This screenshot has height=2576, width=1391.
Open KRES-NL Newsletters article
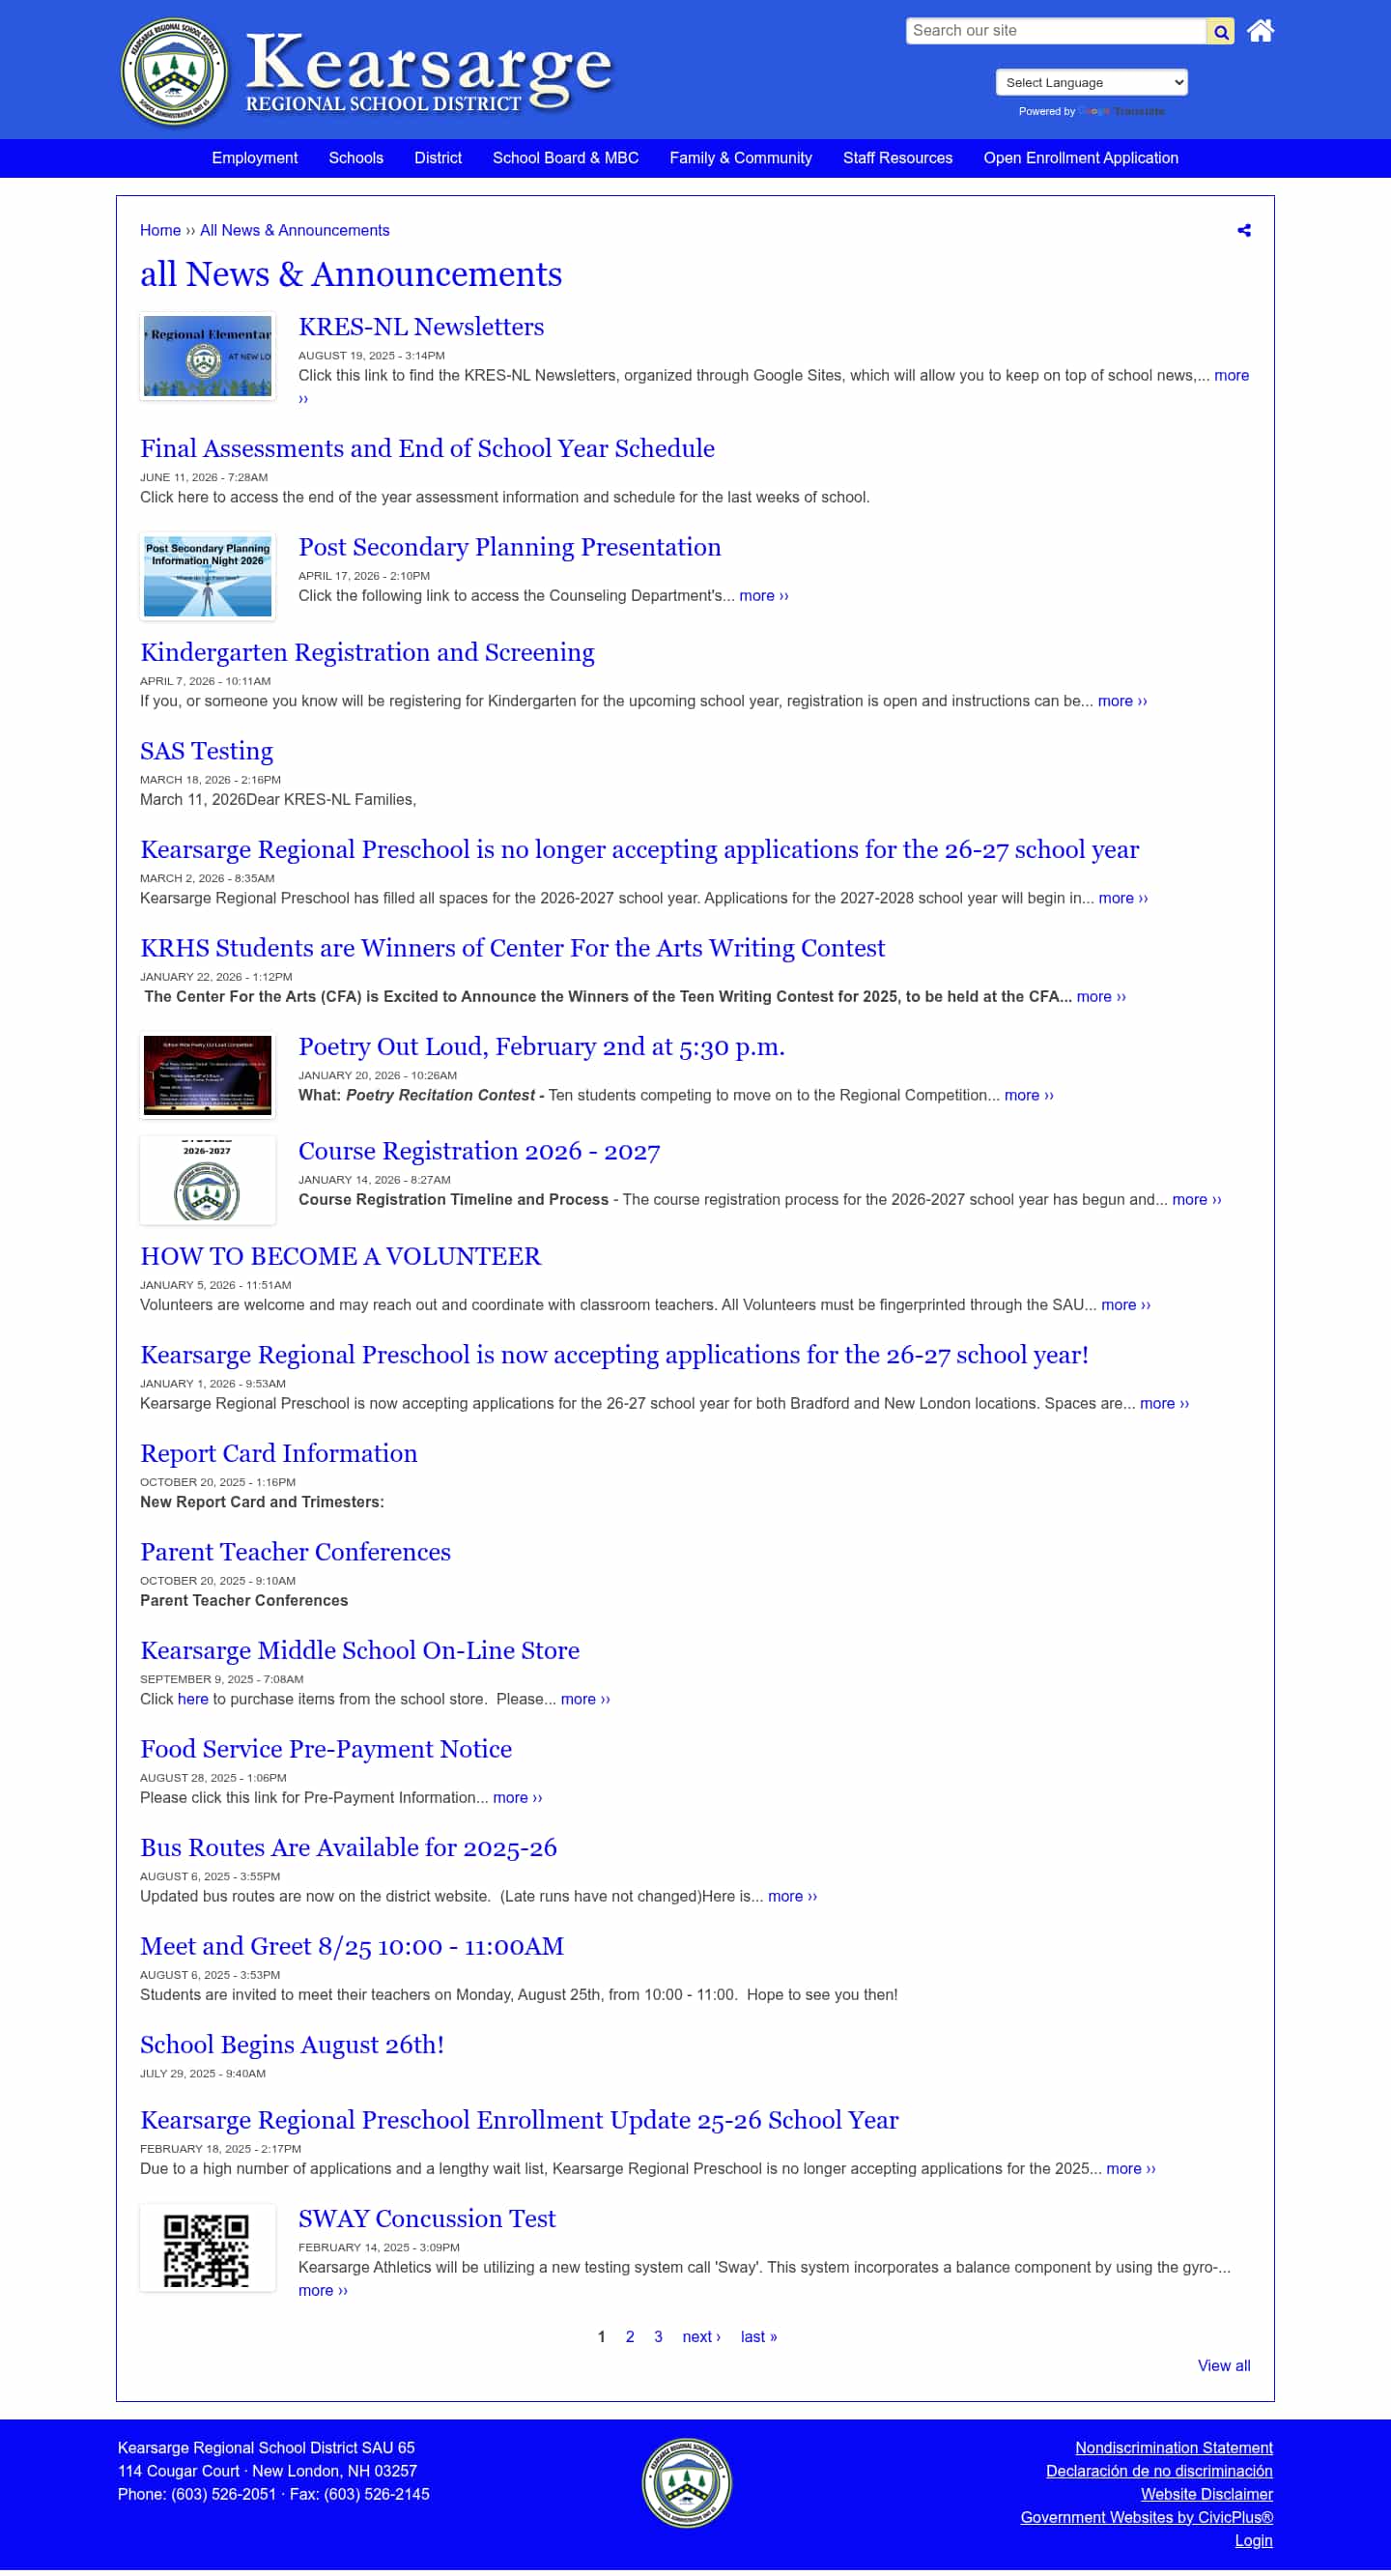point(421,327)
